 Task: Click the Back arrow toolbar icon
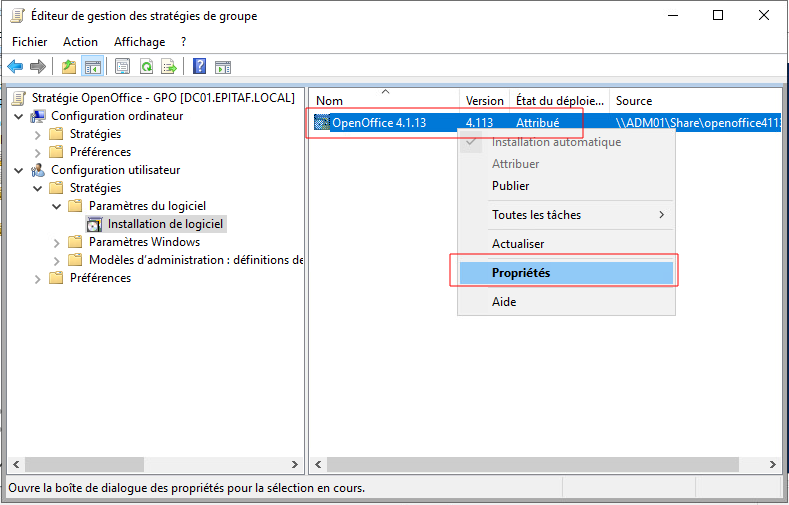click(x=15, y=67)
